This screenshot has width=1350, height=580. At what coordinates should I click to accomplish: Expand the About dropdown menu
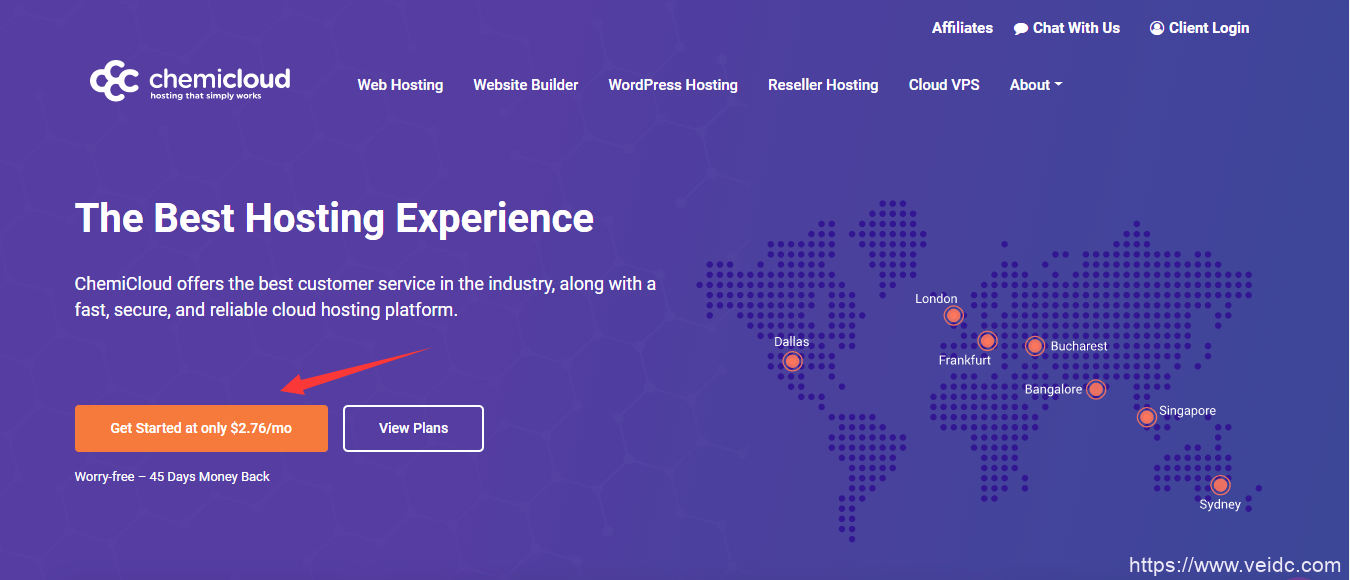click(x=1035, y=85)
